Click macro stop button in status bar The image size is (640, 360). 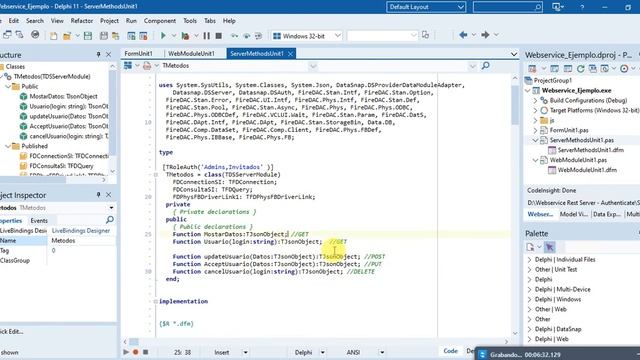pyautogui.click(x=145, y=352)
